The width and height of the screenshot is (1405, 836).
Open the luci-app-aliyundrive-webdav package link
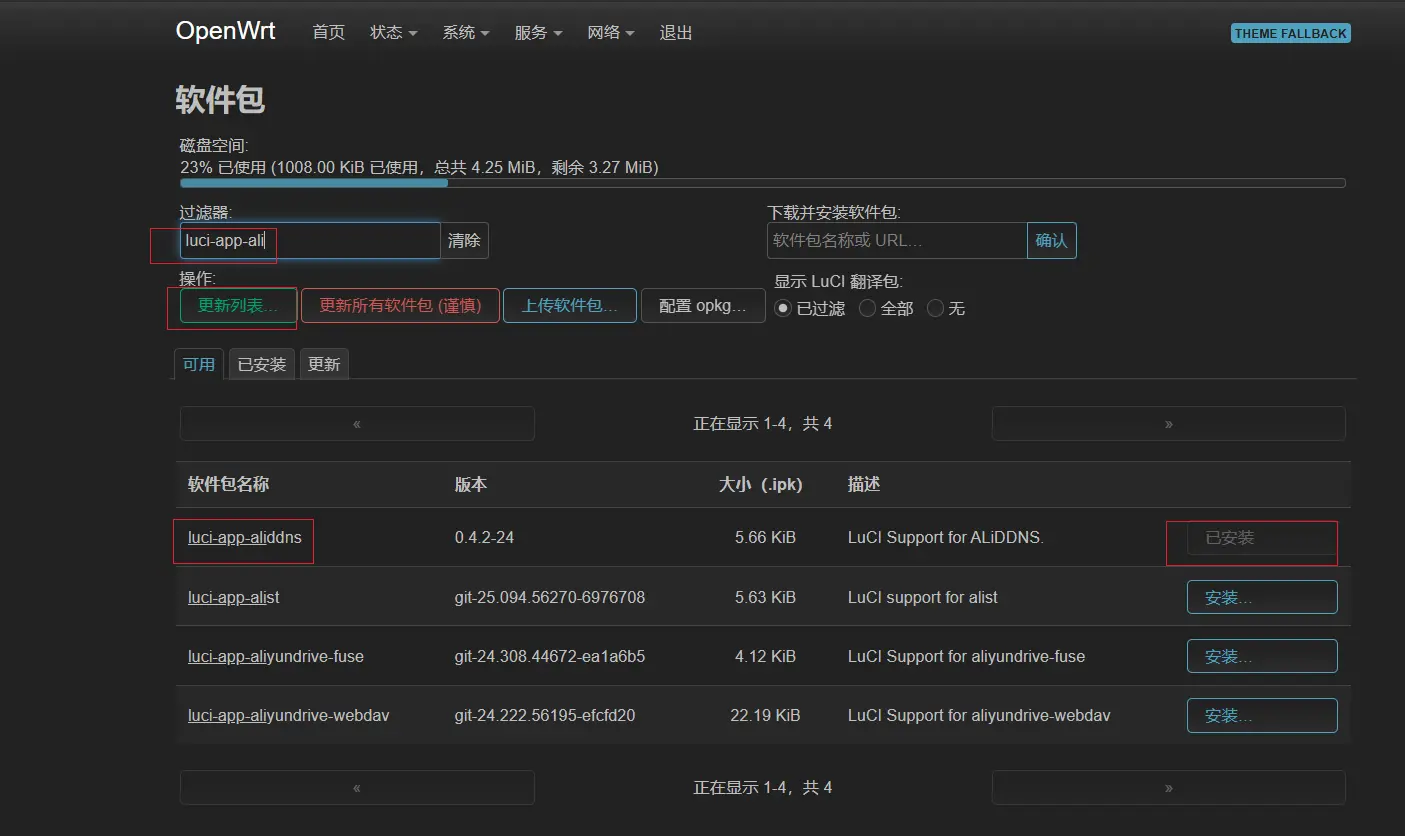click(x=288, y=716)
